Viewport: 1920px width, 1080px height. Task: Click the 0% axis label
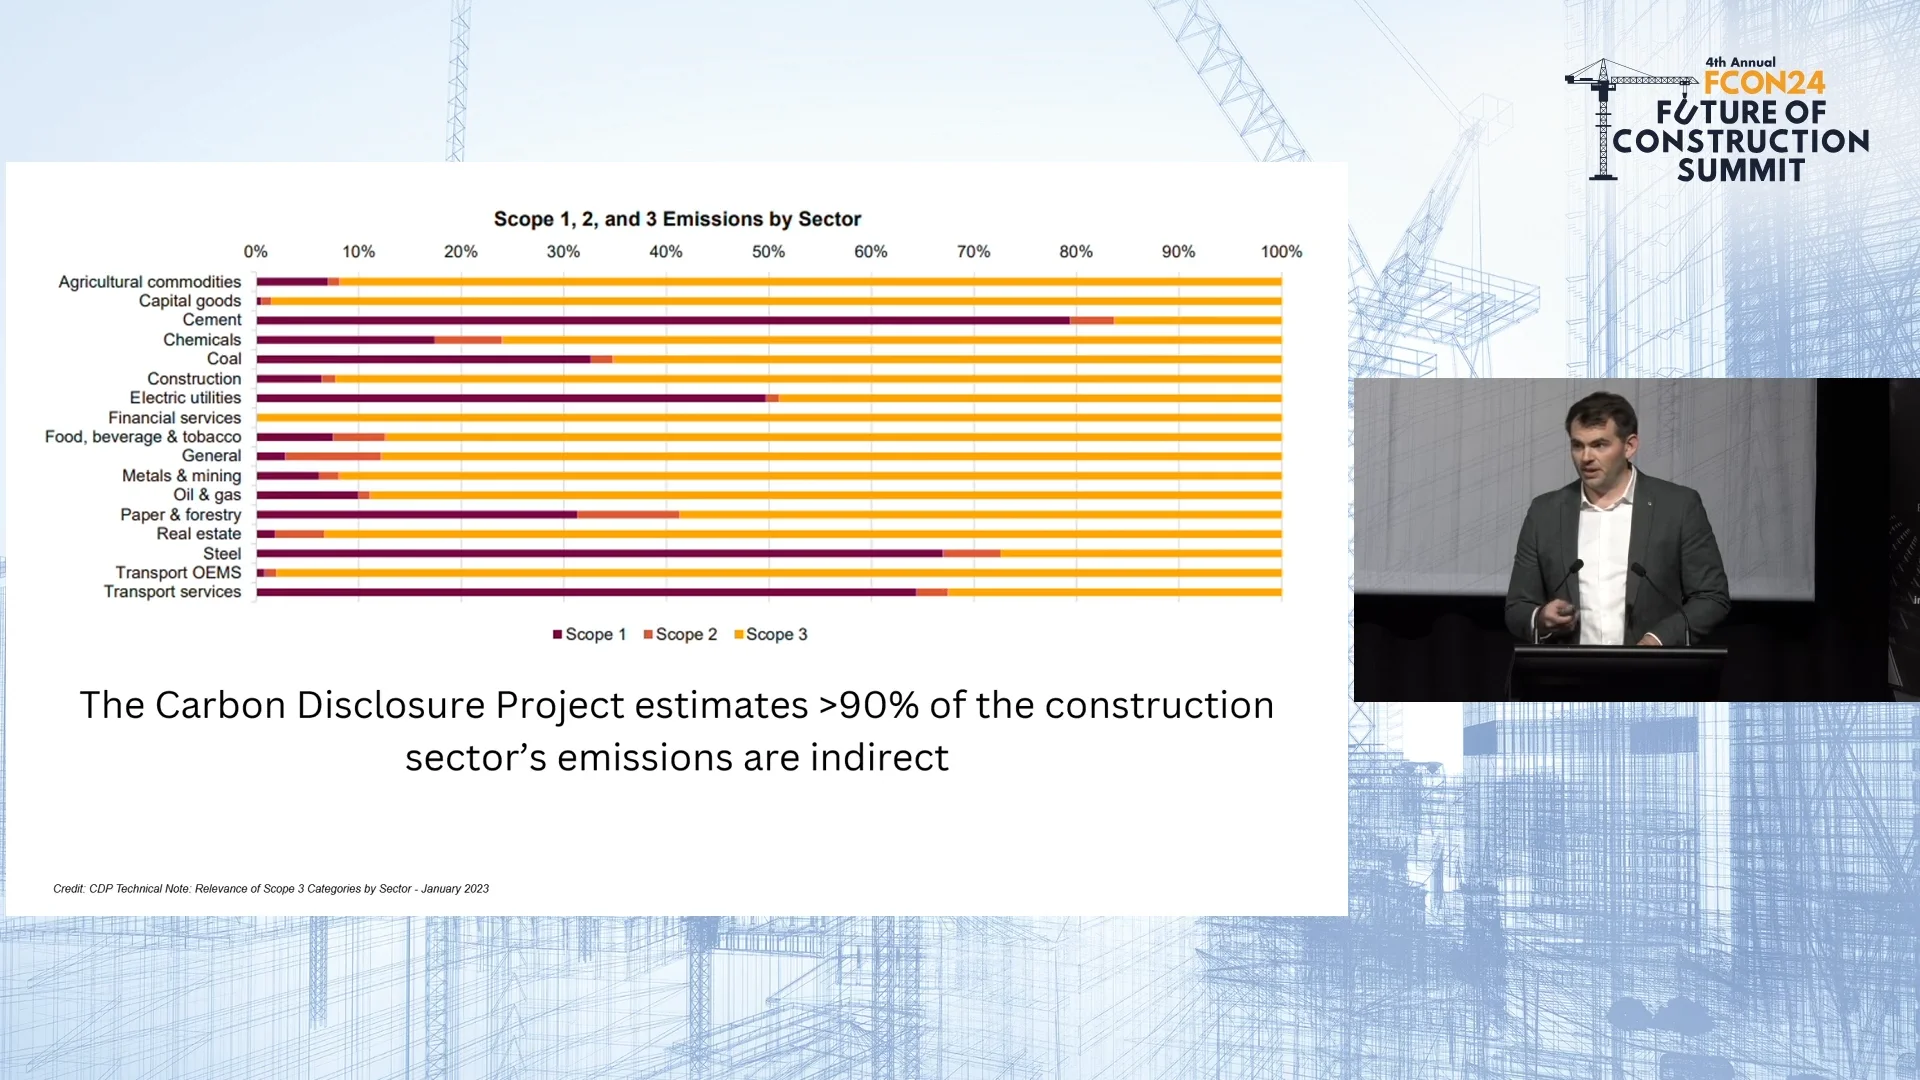(256, 252)
